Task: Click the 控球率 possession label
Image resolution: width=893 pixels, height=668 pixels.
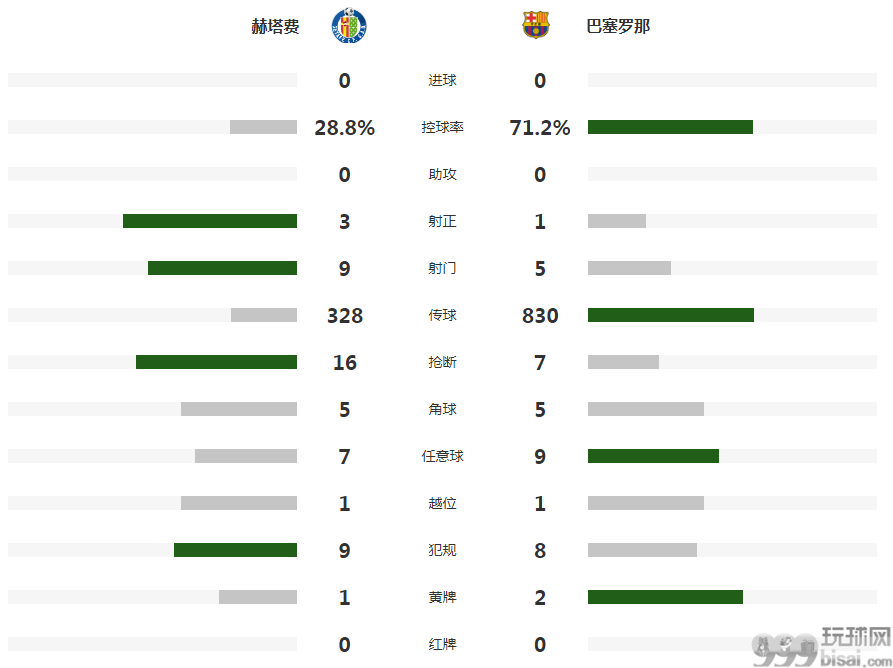Action: pos(443,127)
